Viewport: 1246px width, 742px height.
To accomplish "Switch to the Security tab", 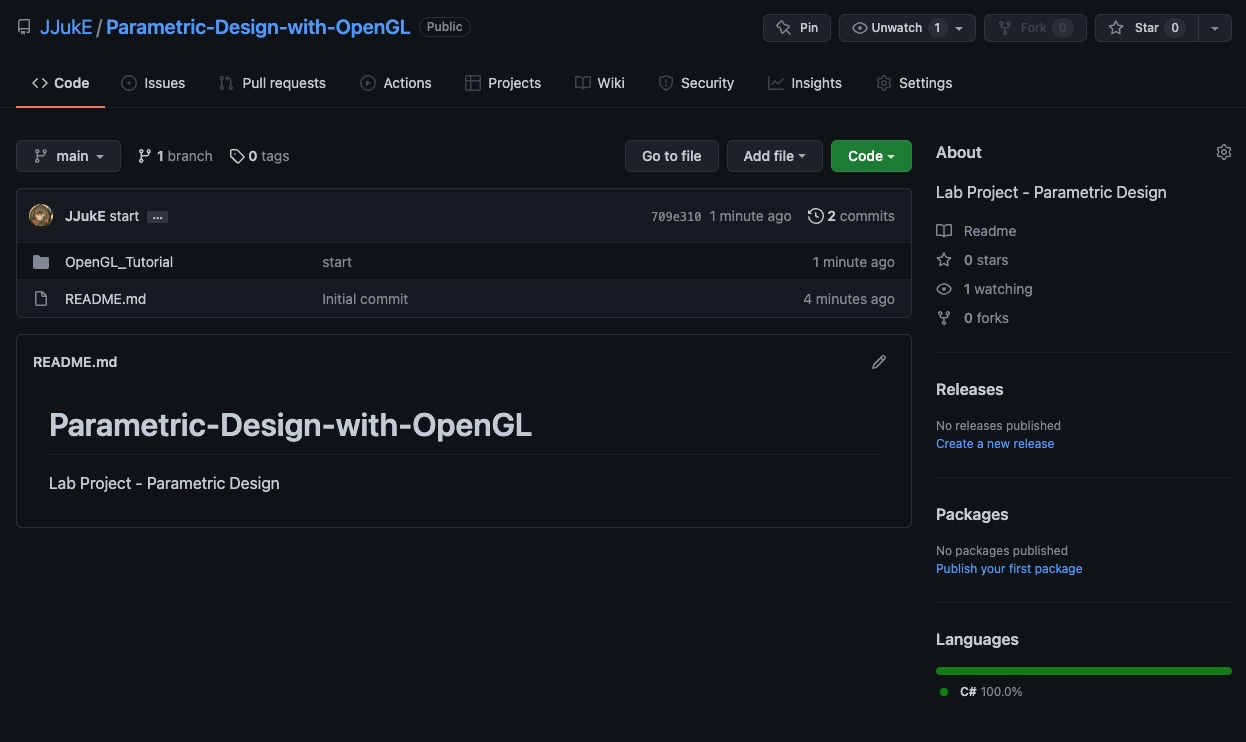I will 696,83.
